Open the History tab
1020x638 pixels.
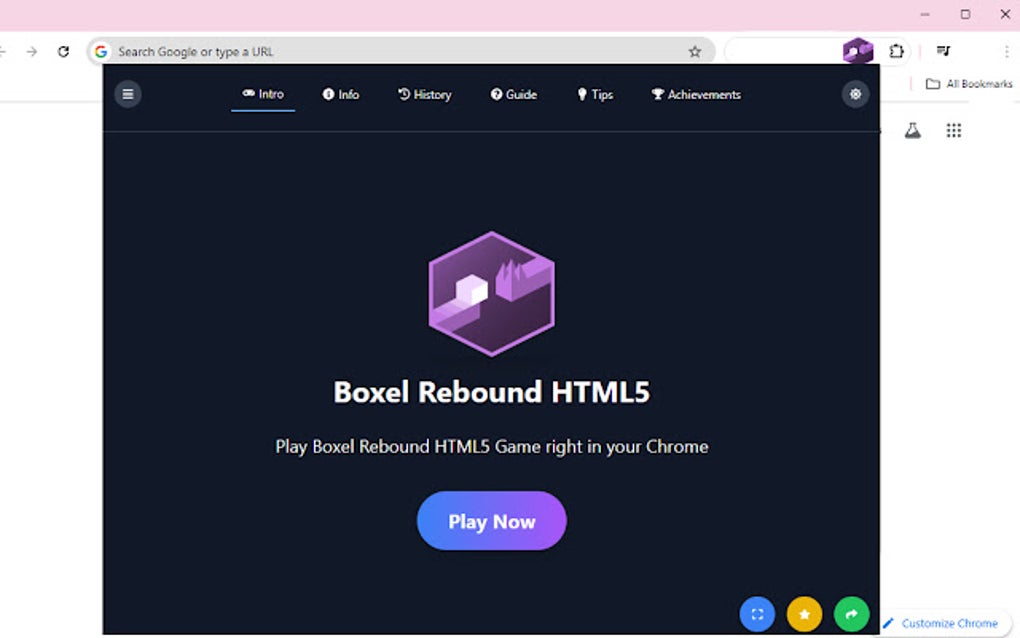point(425,94)
